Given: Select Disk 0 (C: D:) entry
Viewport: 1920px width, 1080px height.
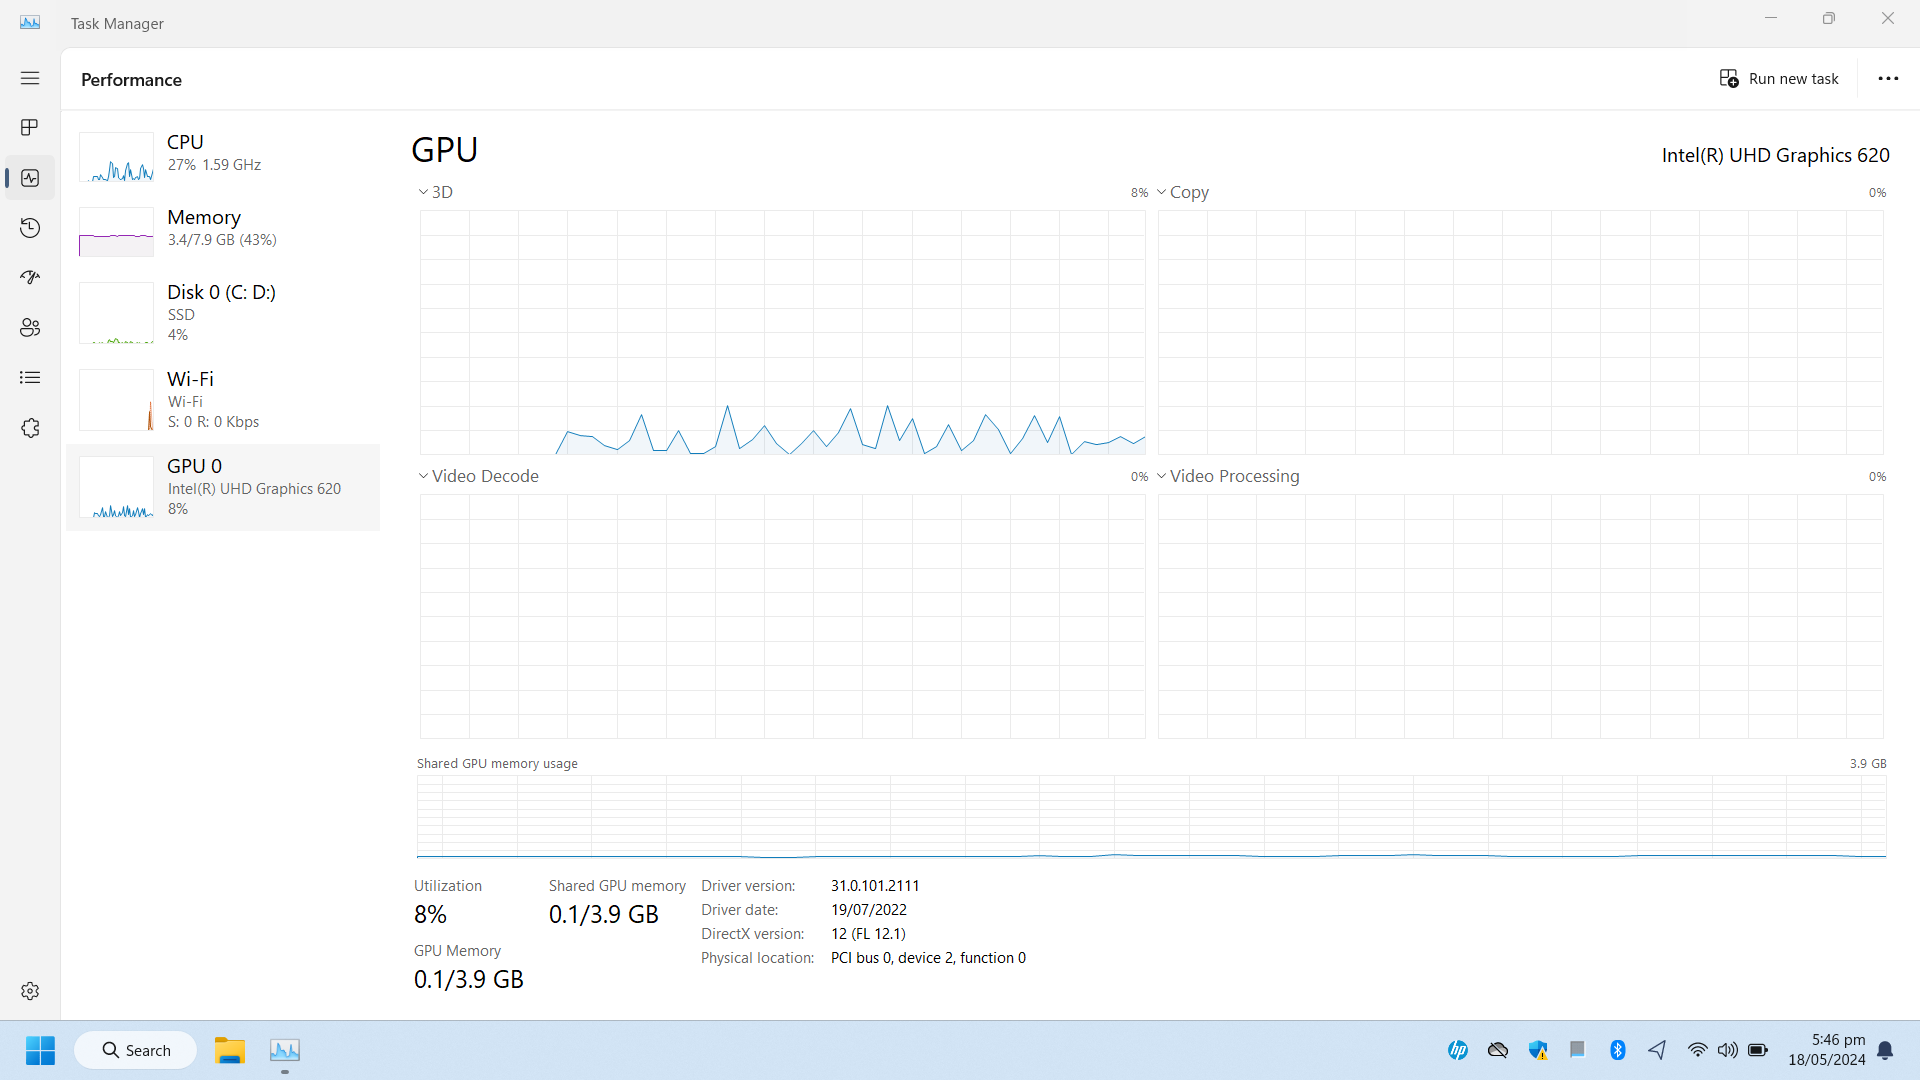Looking at the screenshot, I should tap(223, 313).
